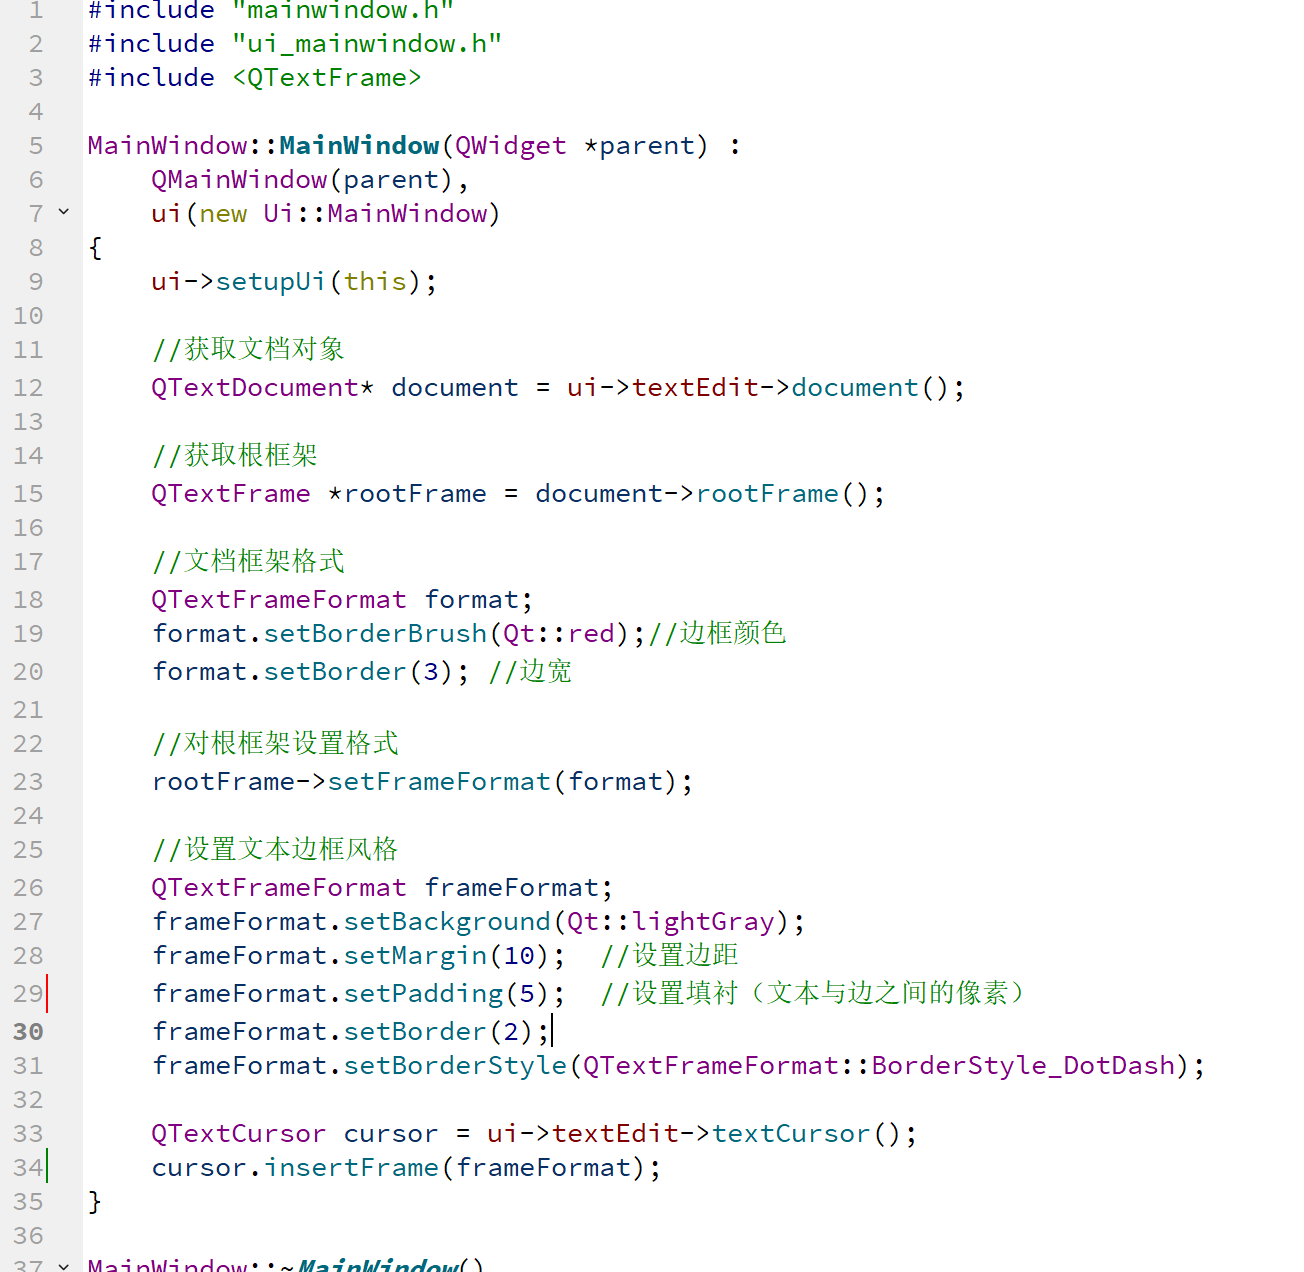The height and width of the screenshot is (1272, 1304).
Task: Click the BorderStyle_DotDash enum value
Action: coord(1023,1066)
